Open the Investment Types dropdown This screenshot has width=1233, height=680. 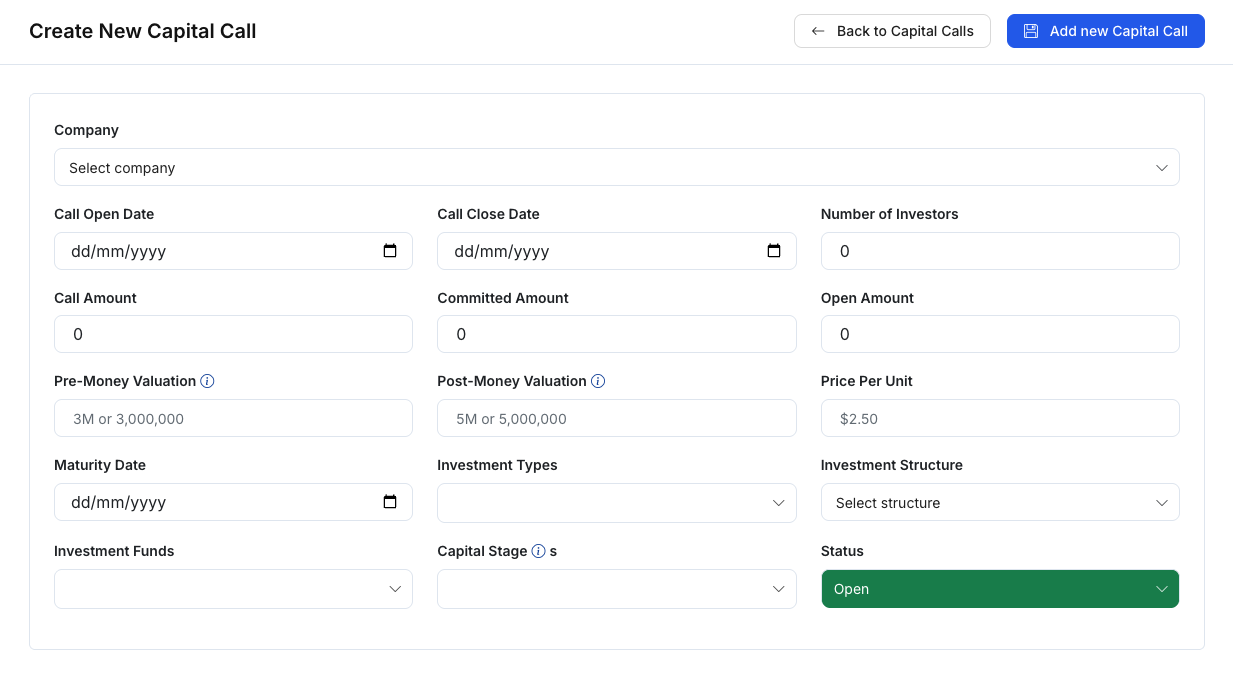coord(616,503)
